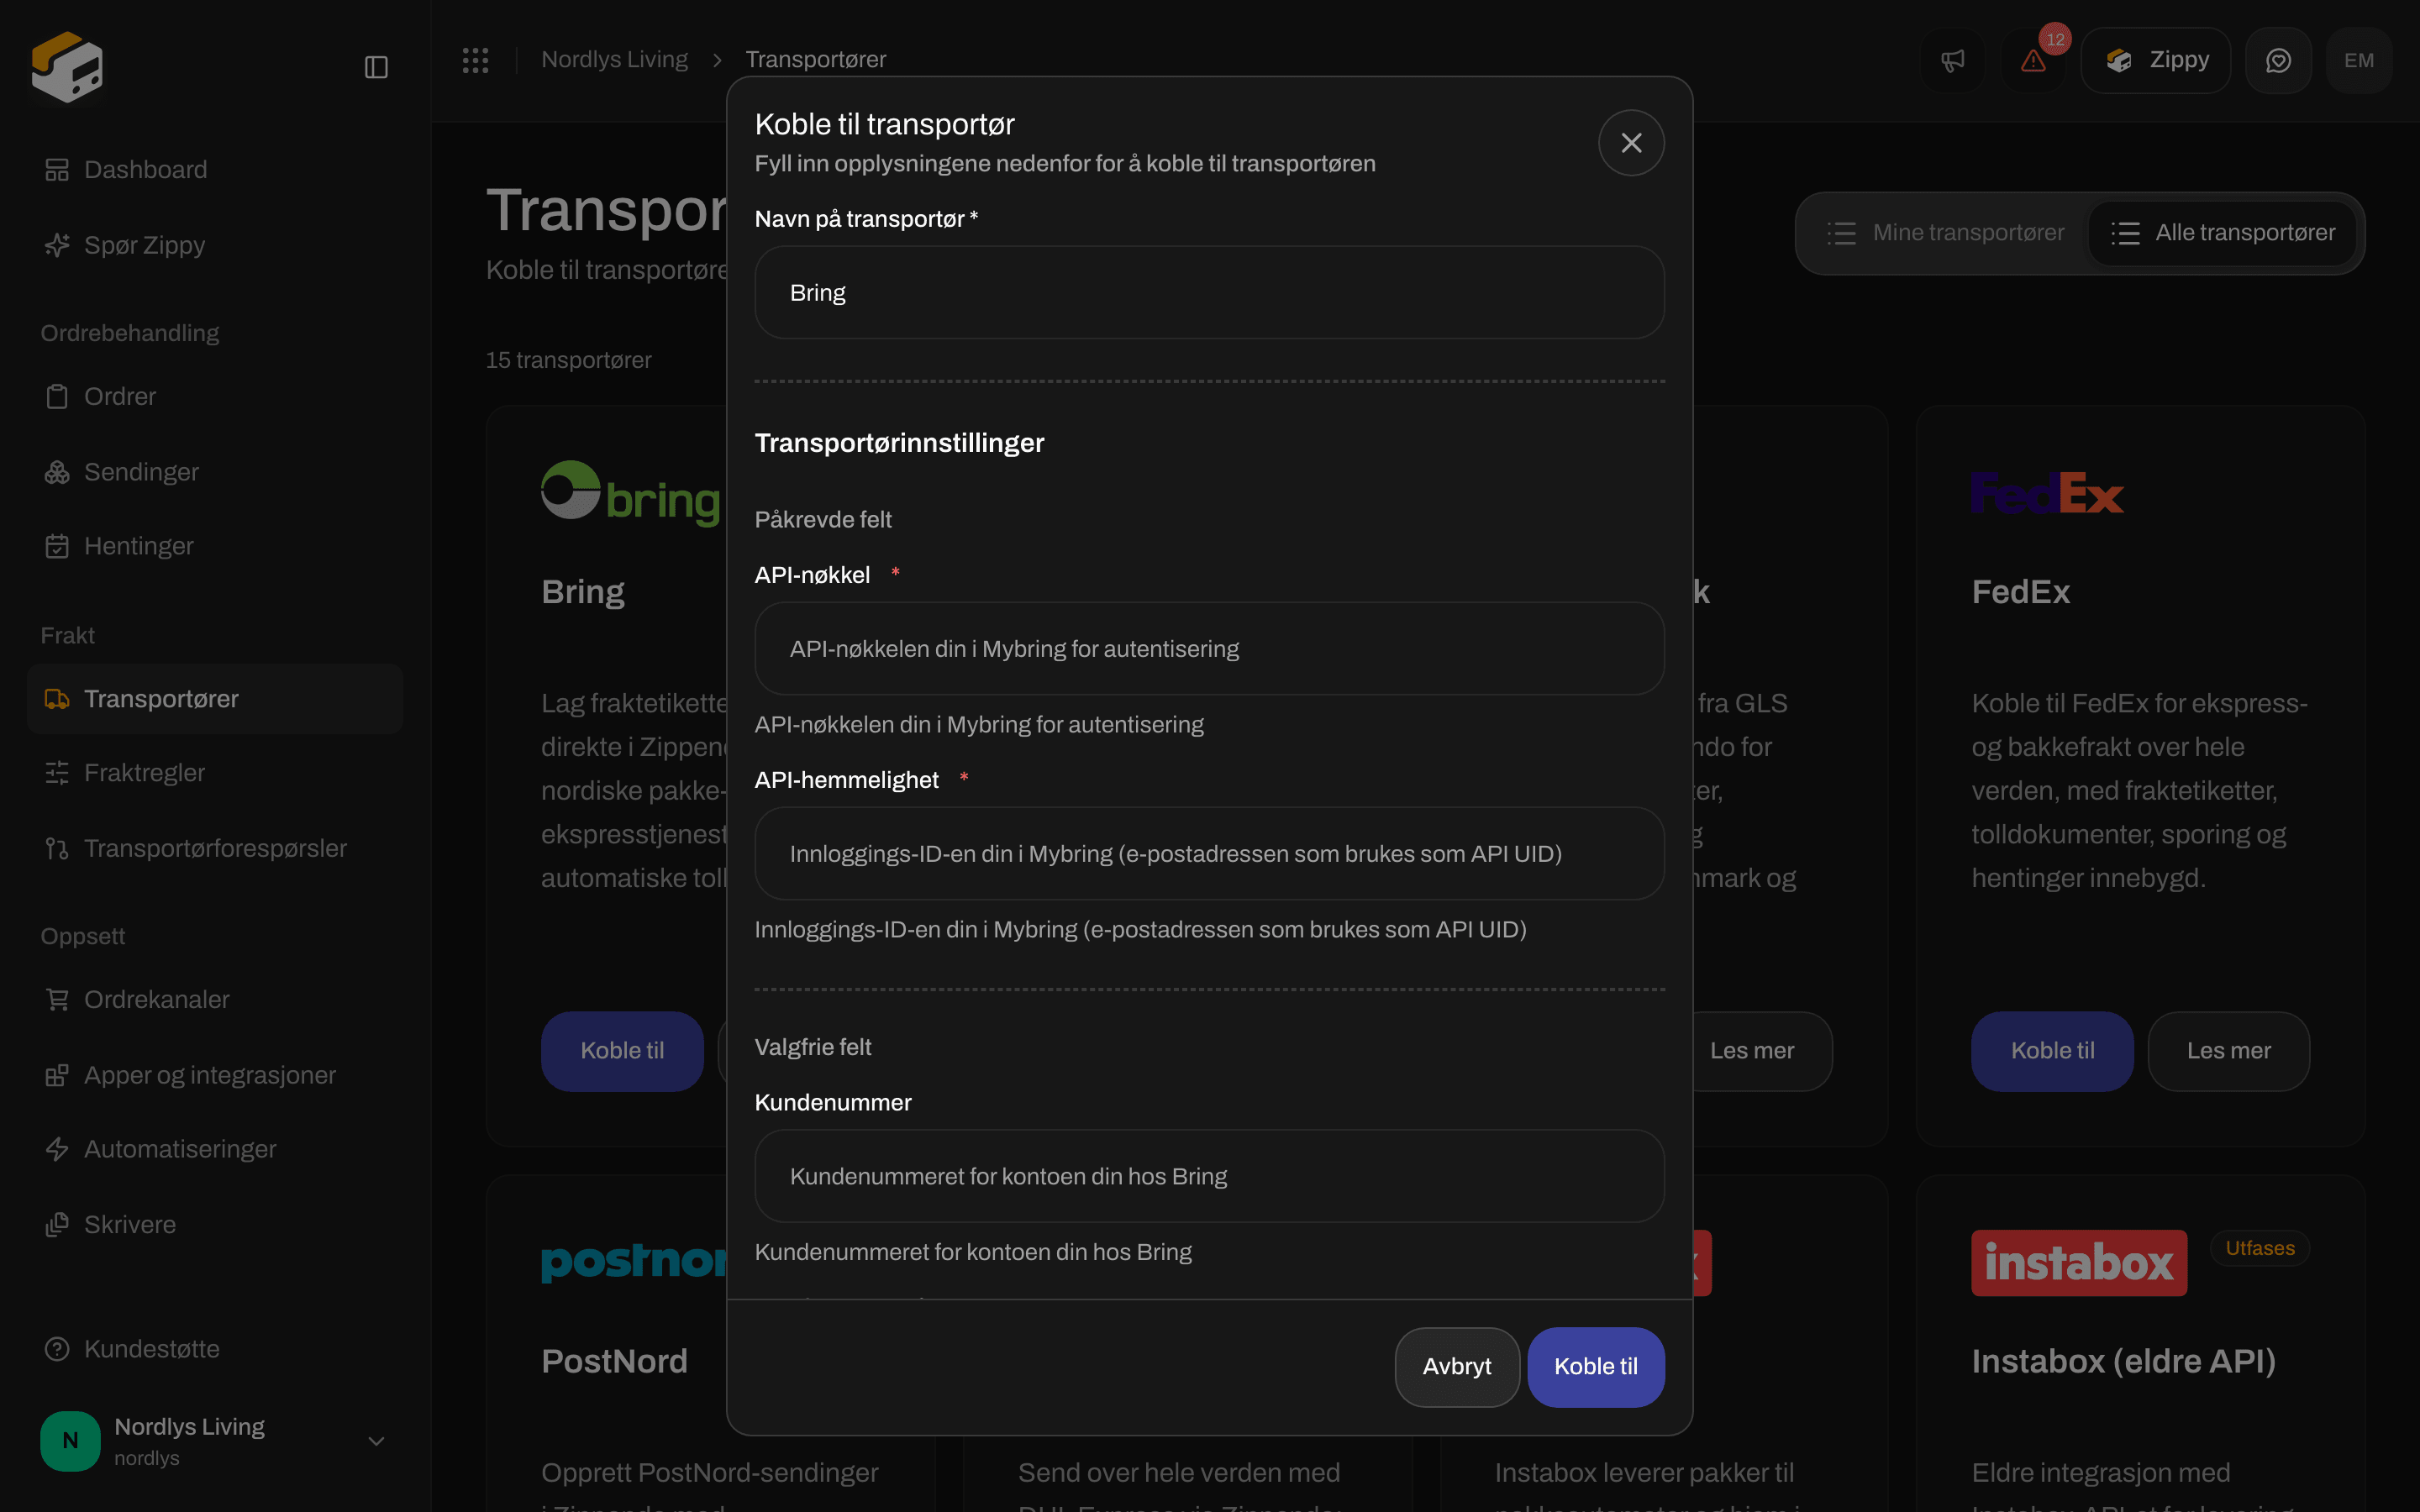Open the announcements megaphone icon
The height and width of the screenshot is (1512, 2420).
pyautogui.click(x=1952, y=60)
